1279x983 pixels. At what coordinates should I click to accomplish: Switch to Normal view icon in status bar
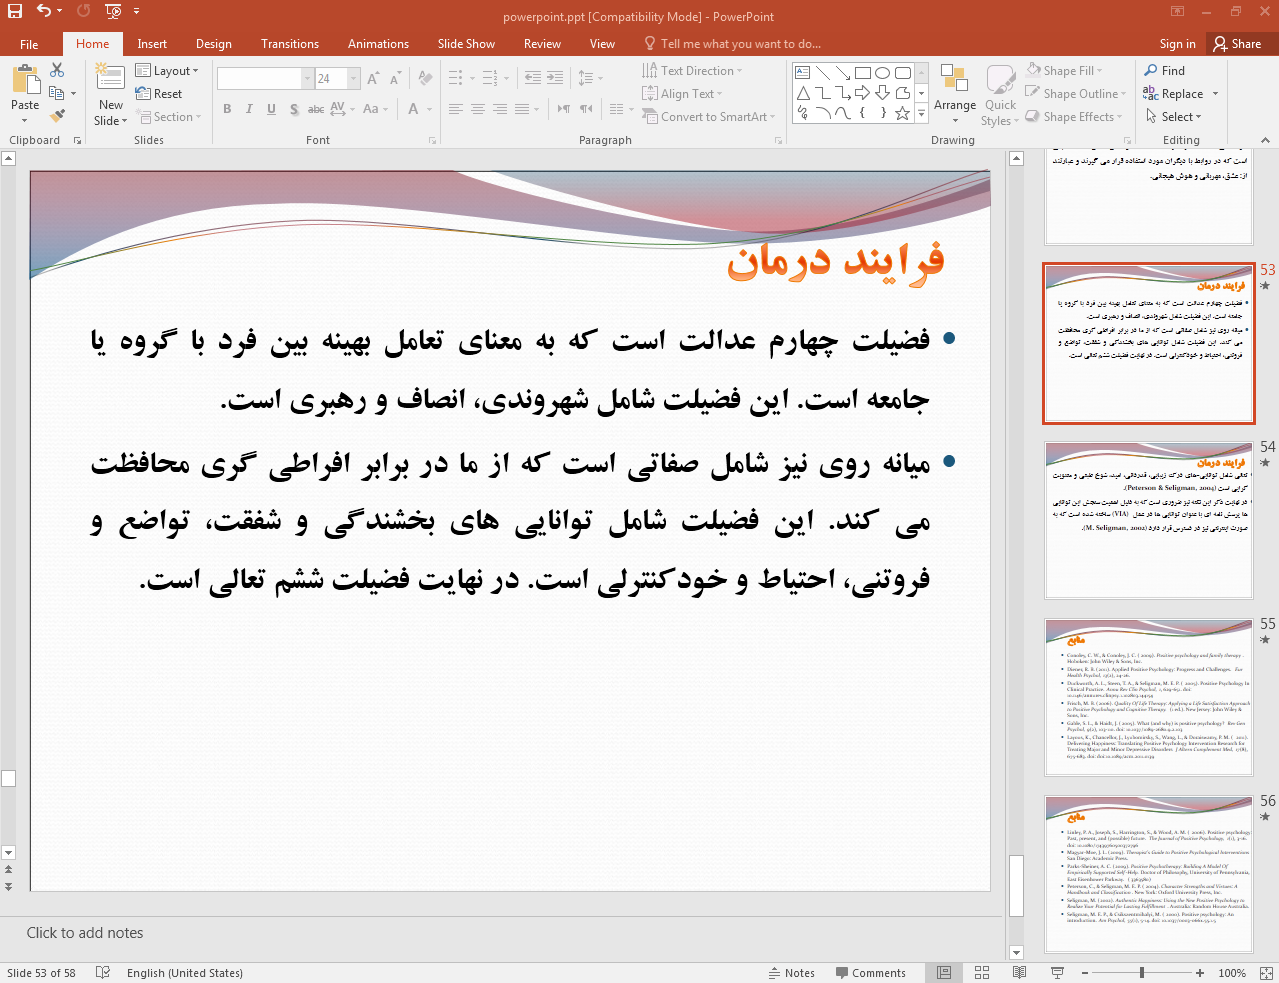944,972
